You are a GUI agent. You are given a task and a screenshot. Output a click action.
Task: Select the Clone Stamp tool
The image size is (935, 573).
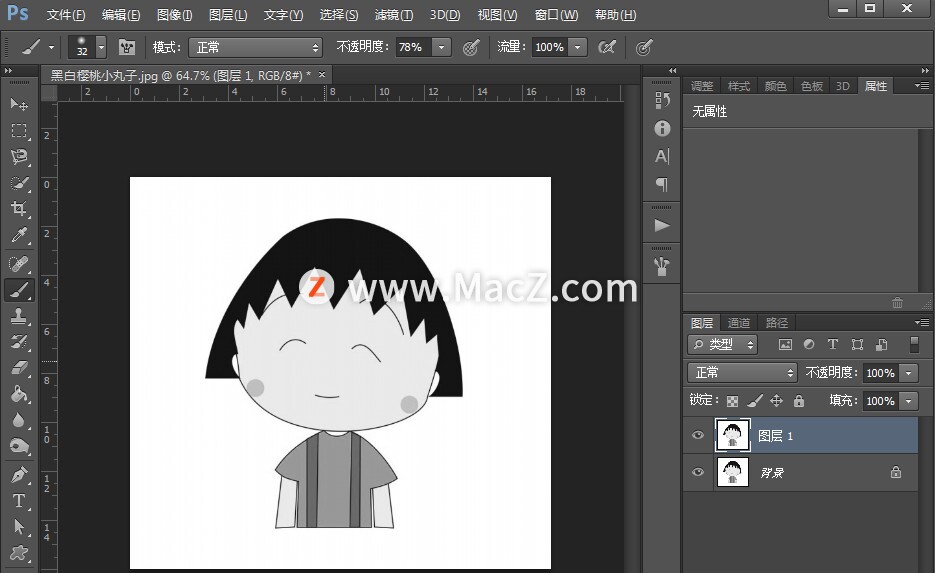click(19, 315)
